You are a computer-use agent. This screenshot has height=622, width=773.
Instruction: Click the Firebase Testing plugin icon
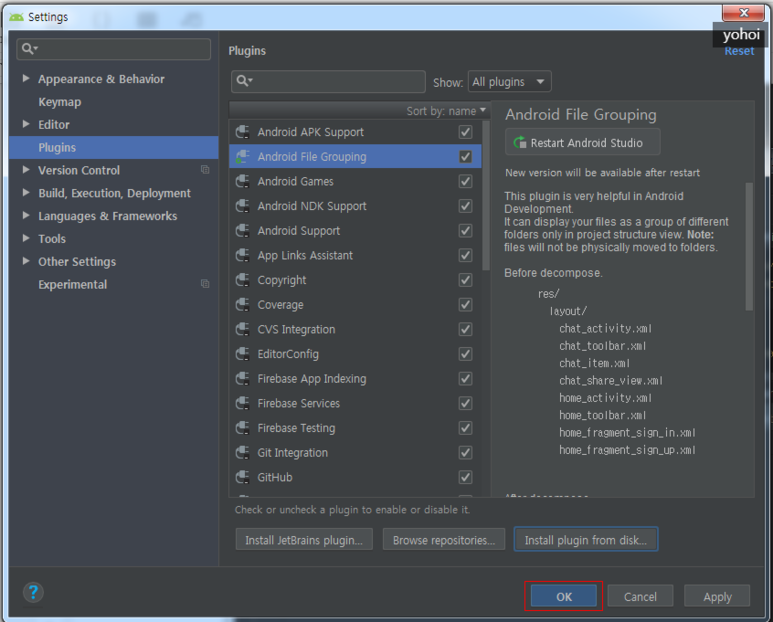tap(242, 428)
